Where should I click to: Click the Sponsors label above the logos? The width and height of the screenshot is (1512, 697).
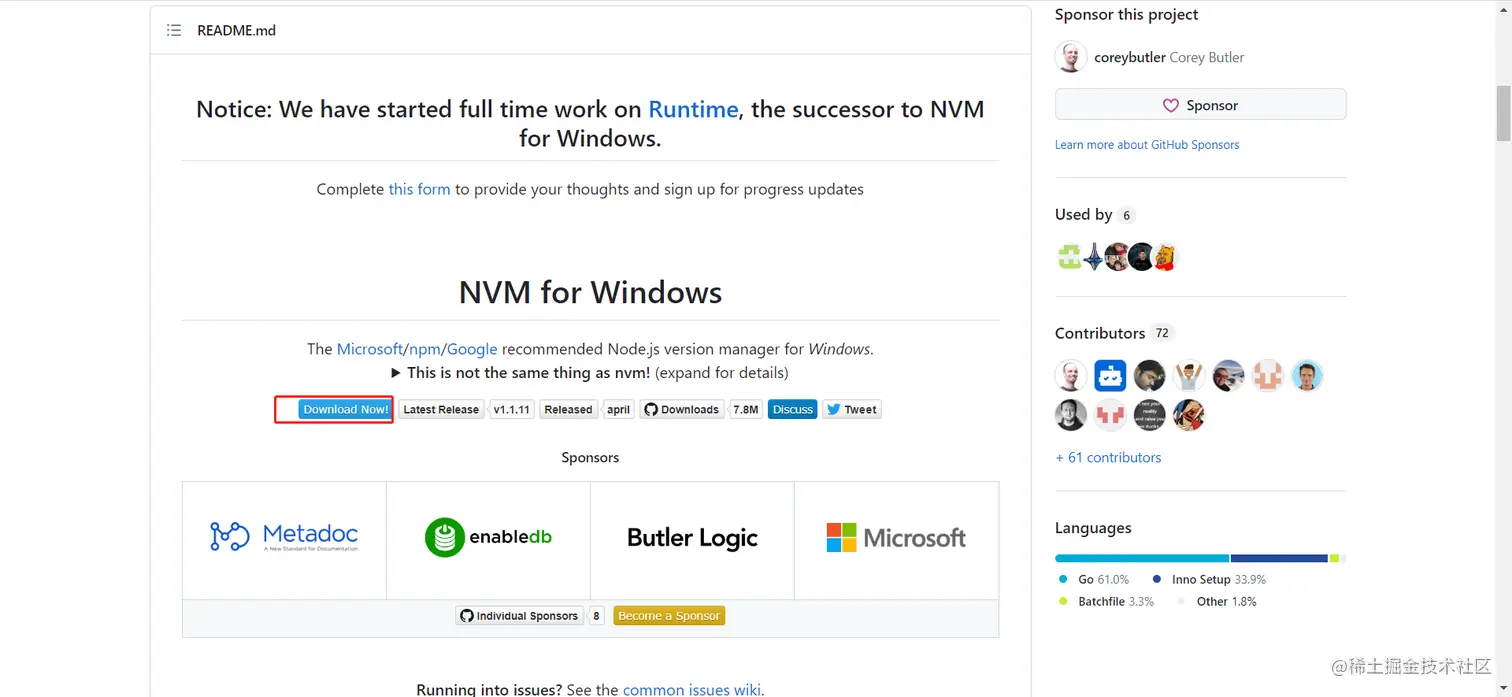tap(590, 457)
